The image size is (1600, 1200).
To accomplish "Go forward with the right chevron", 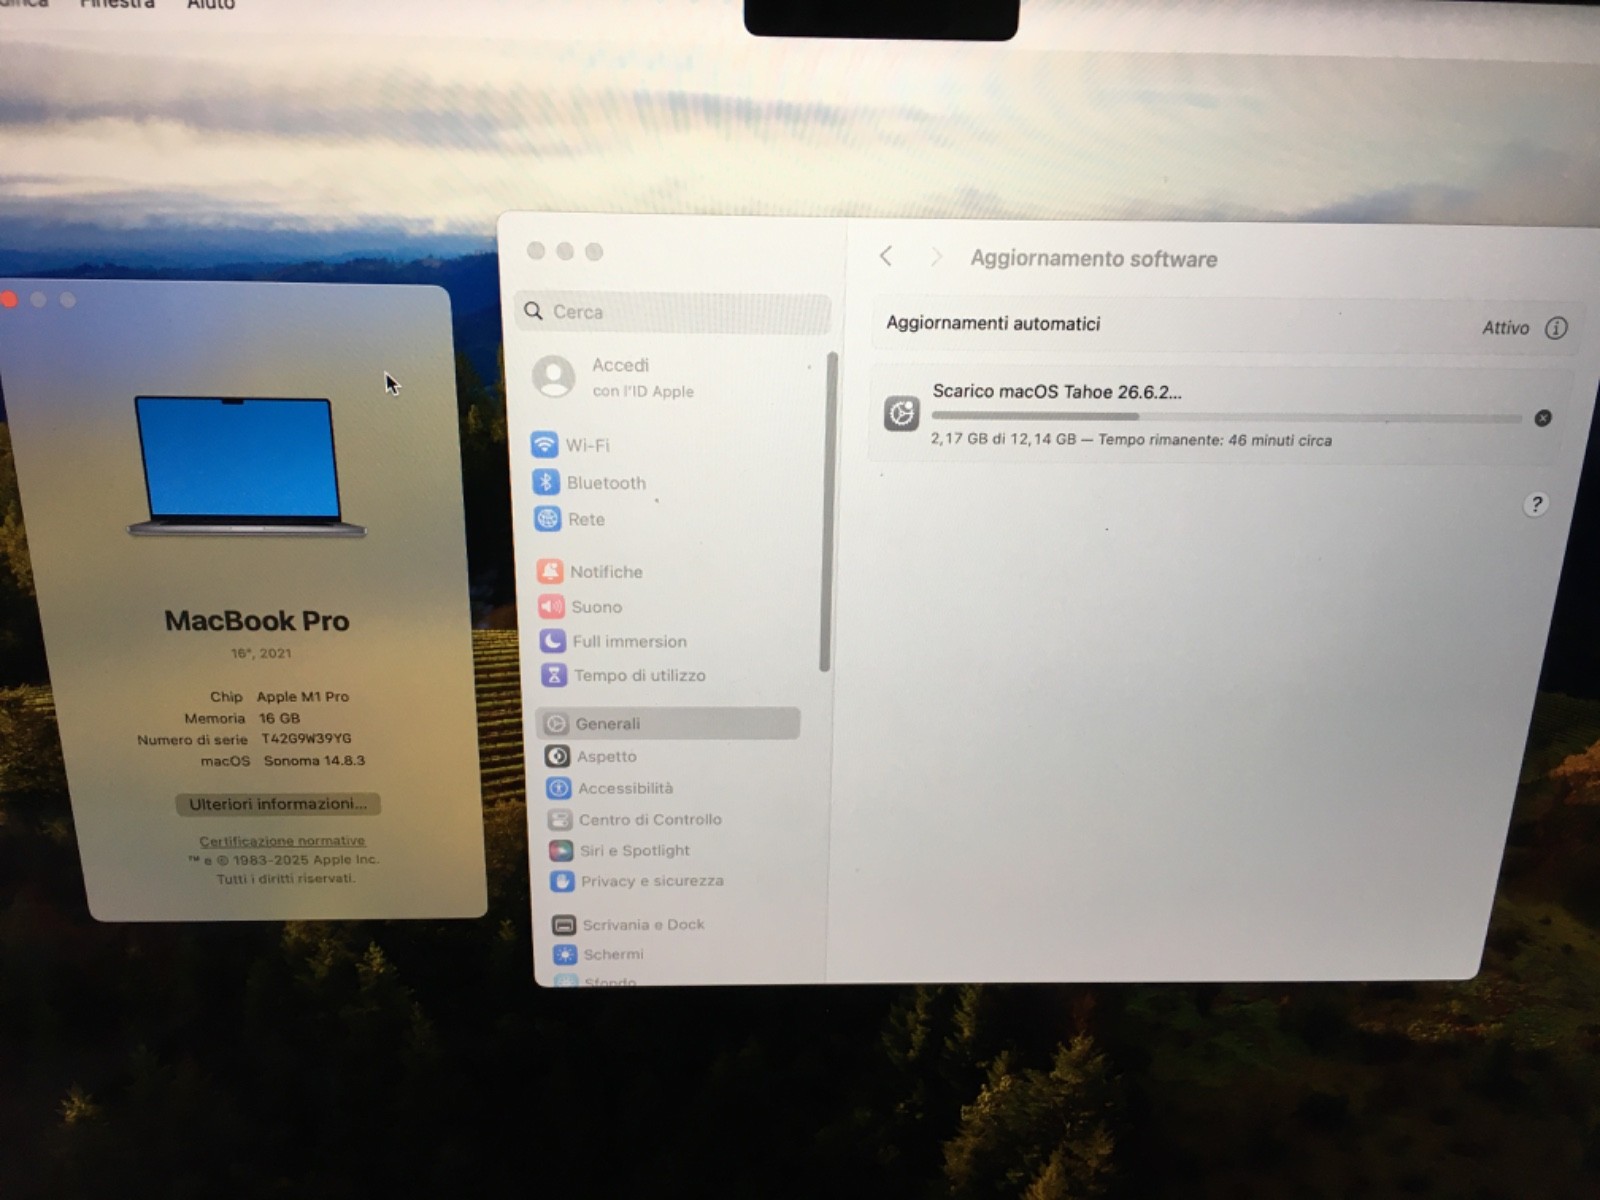I will coord(936,257).
